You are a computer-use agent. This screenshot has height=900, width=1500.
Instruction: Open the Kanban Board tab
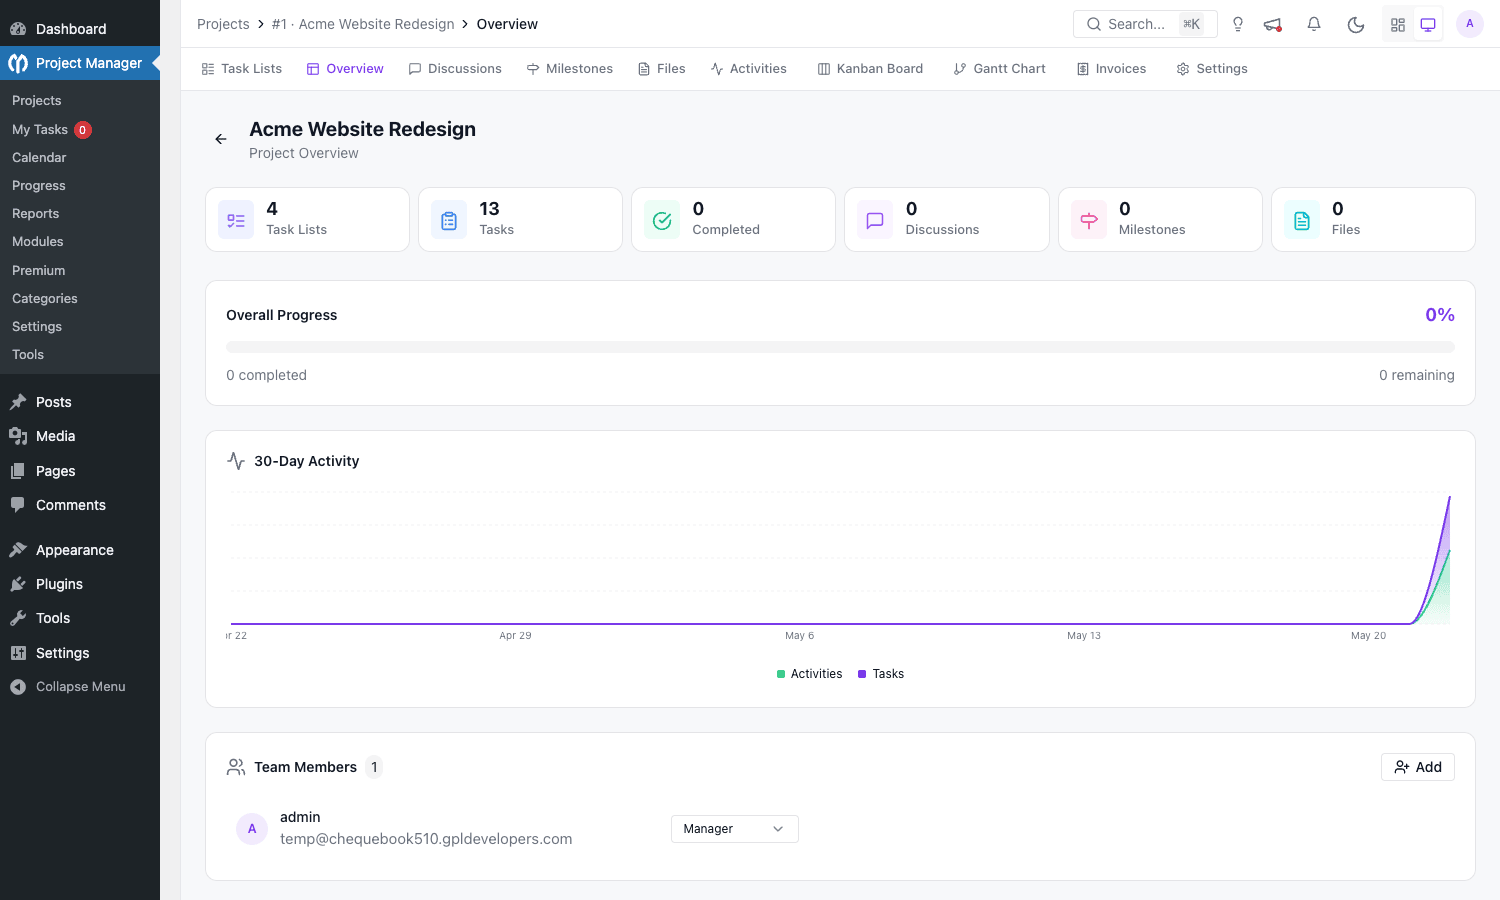click(870, 69)
